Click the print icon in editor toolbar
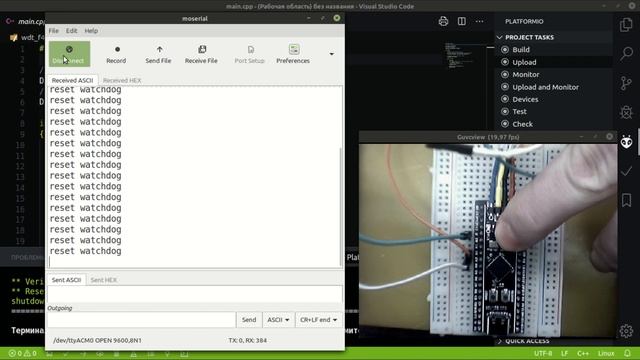The width and height of the screenshot is (640, 360). pos(443,21)
